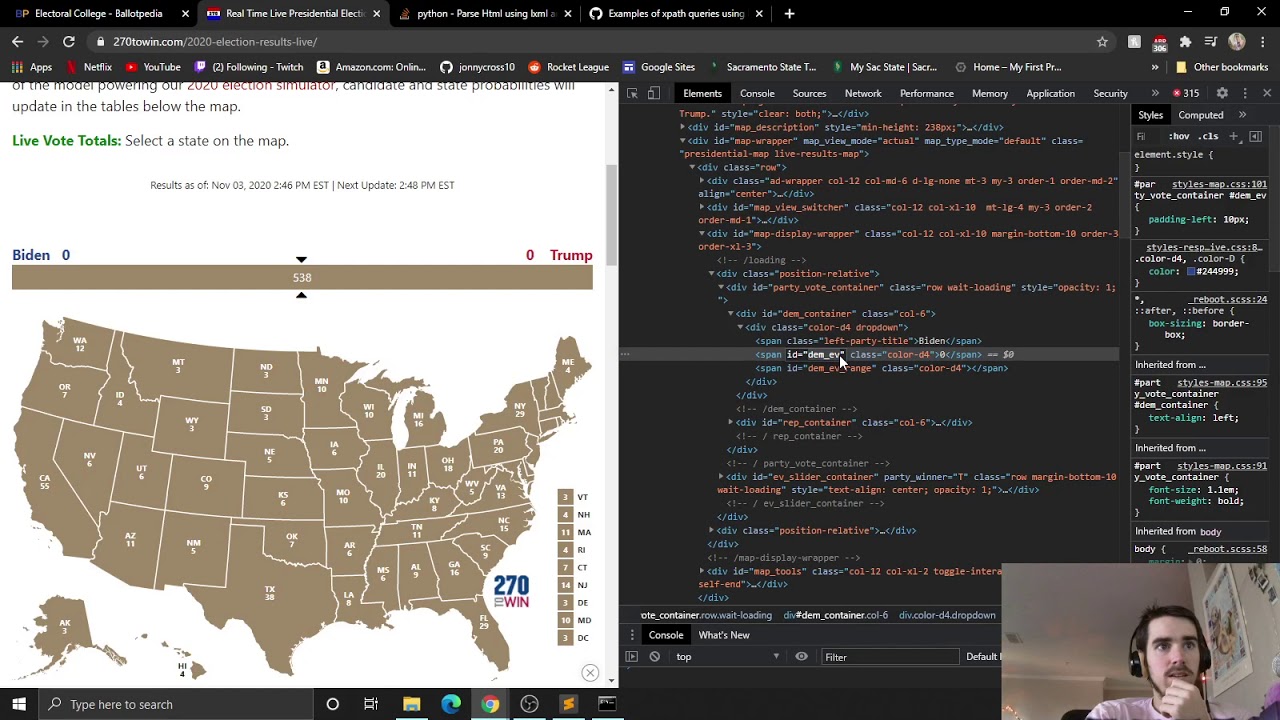Go back with browser back arrow
Screen dimensions: 1280x720
tap(17, 41)
